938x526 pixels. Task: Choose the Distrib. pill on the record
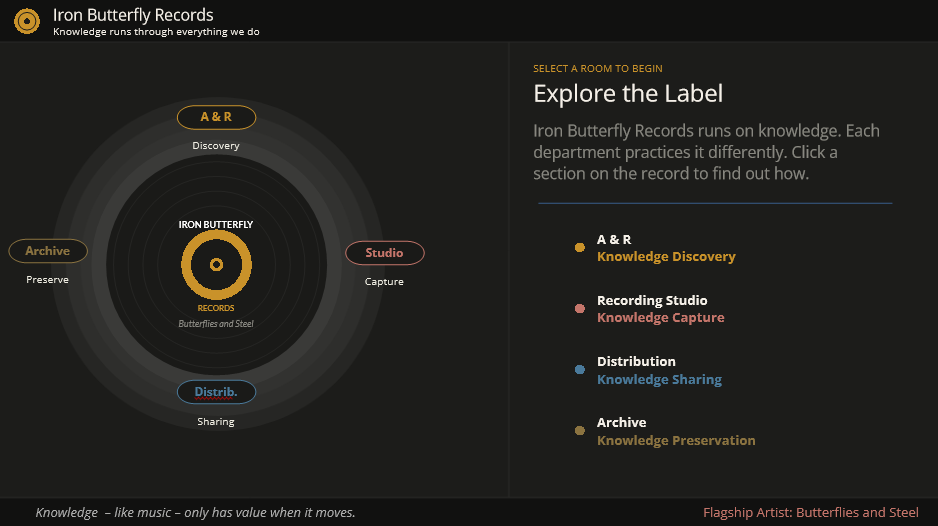[x=216, y=392]
